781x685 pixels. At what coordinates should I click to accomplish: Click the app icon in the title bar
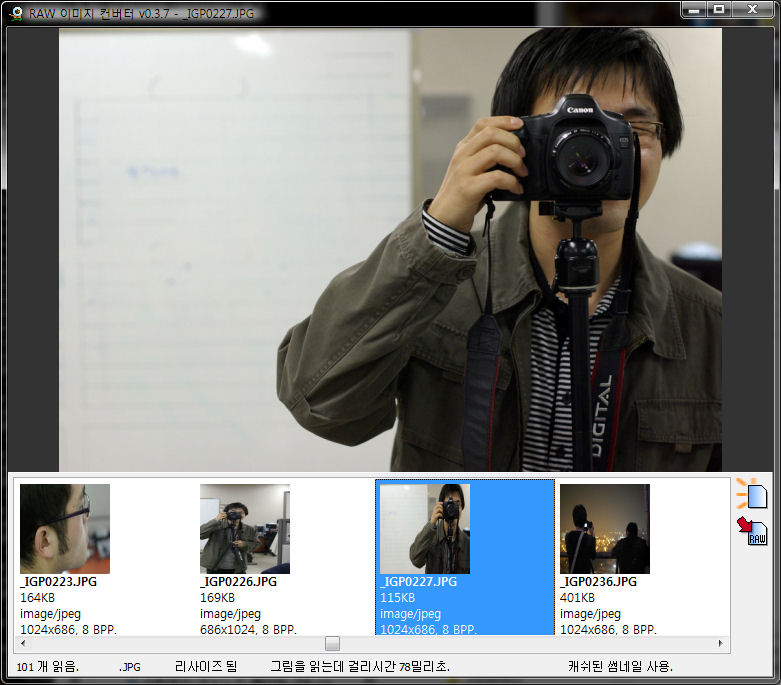click(x=16, y=13)
